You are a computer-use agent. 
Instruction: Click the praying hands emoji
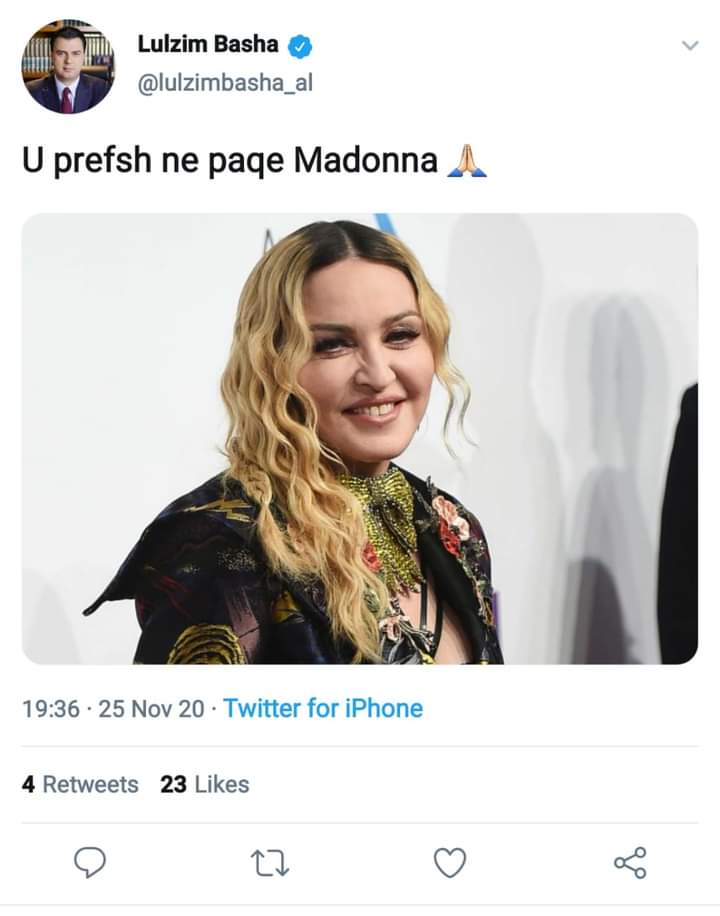pyautogui.click(x=466, y=160)
